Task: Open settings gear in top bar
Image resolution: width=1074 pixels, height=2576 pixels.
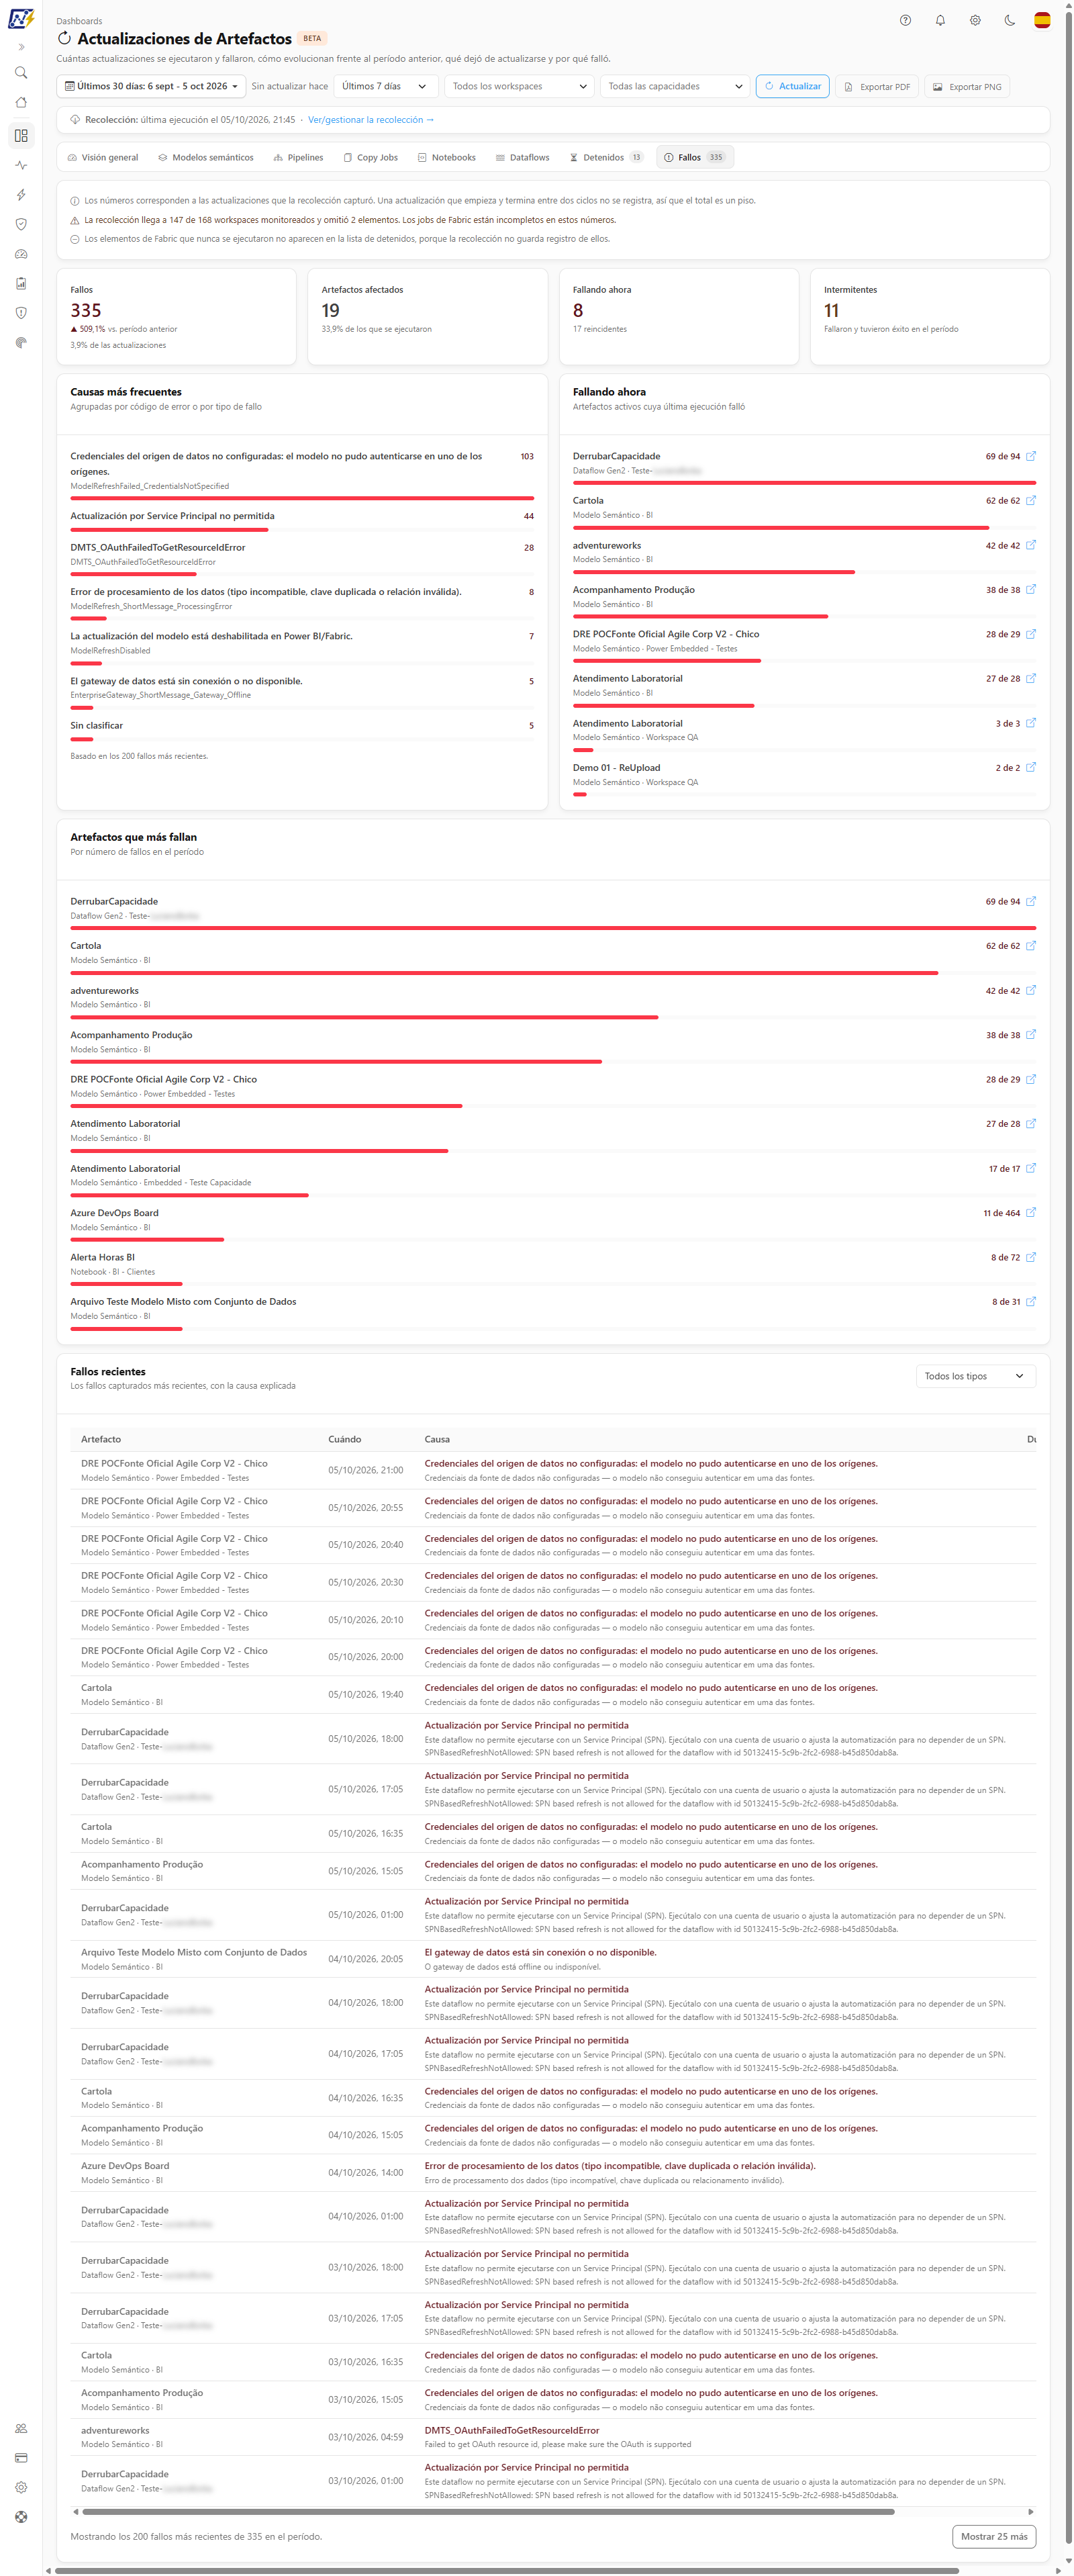Action: tap(975, 20)
